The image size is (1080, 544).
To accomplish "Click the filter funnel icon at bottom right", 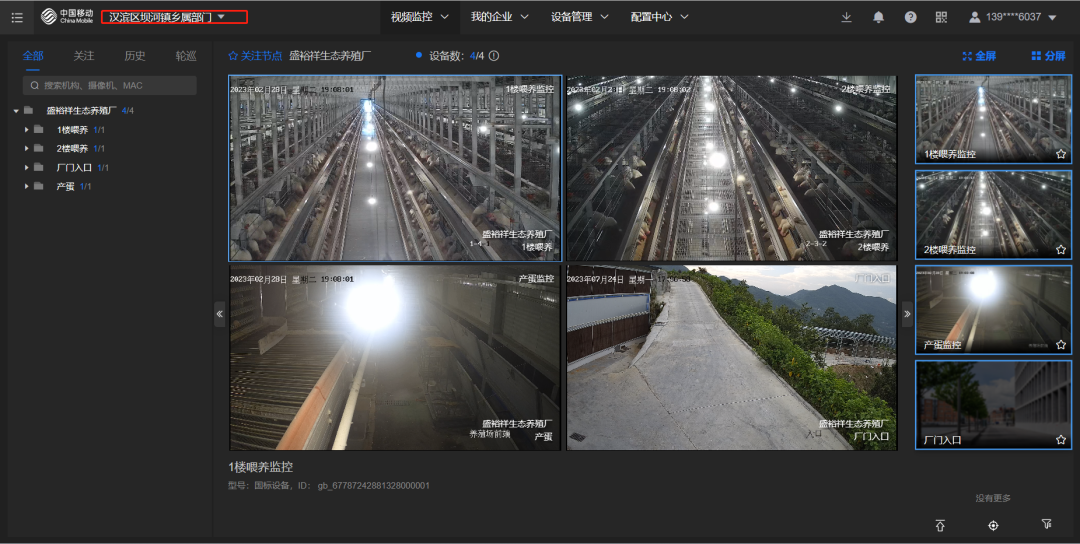I will pos(1047,525).
